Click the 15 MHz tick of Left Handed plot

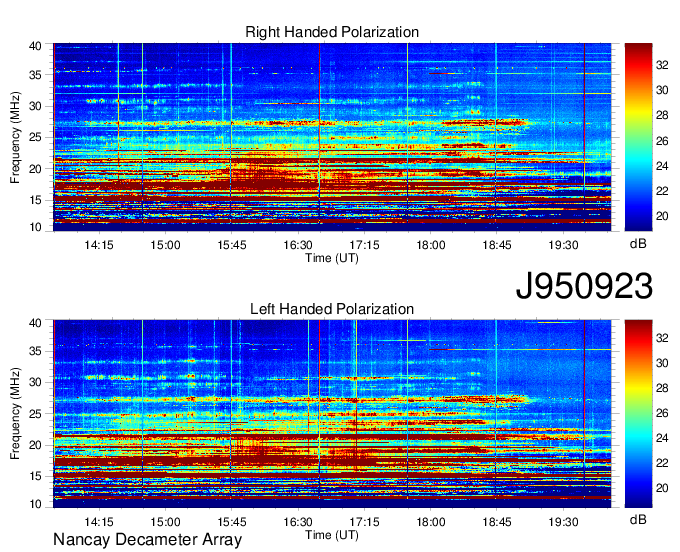35,477
